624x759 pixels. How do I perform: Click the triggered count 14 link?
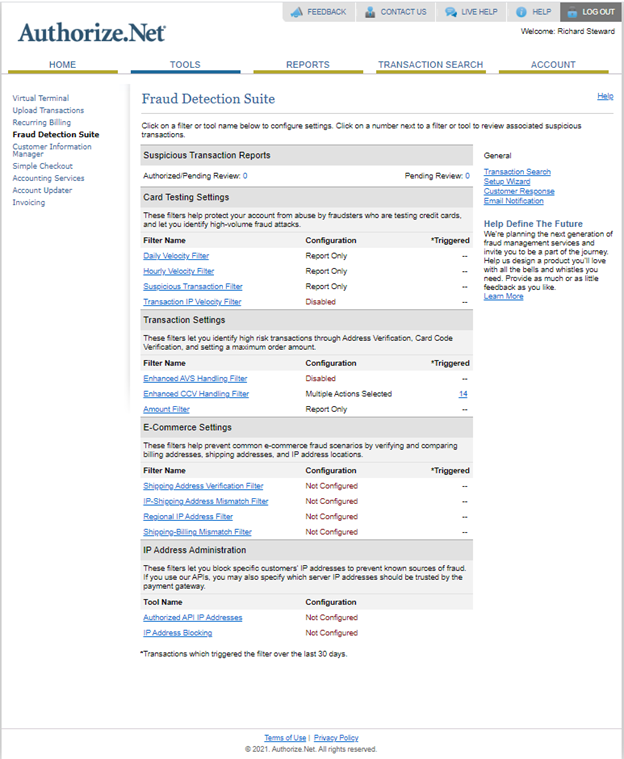click(463, 394)
